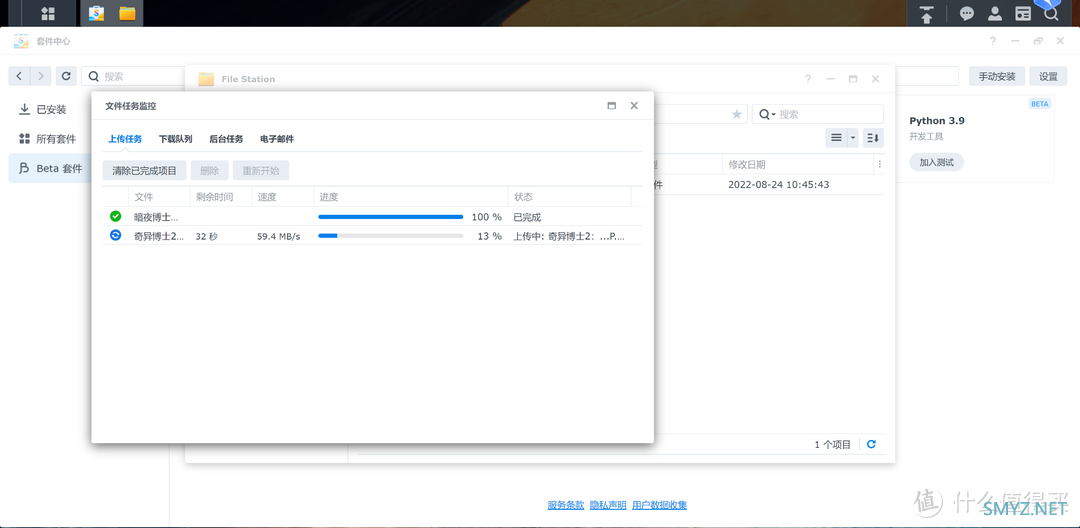Click the completed upload green check icon
The width and height of the screenshot is (1080, 528).
pos(115,216)
